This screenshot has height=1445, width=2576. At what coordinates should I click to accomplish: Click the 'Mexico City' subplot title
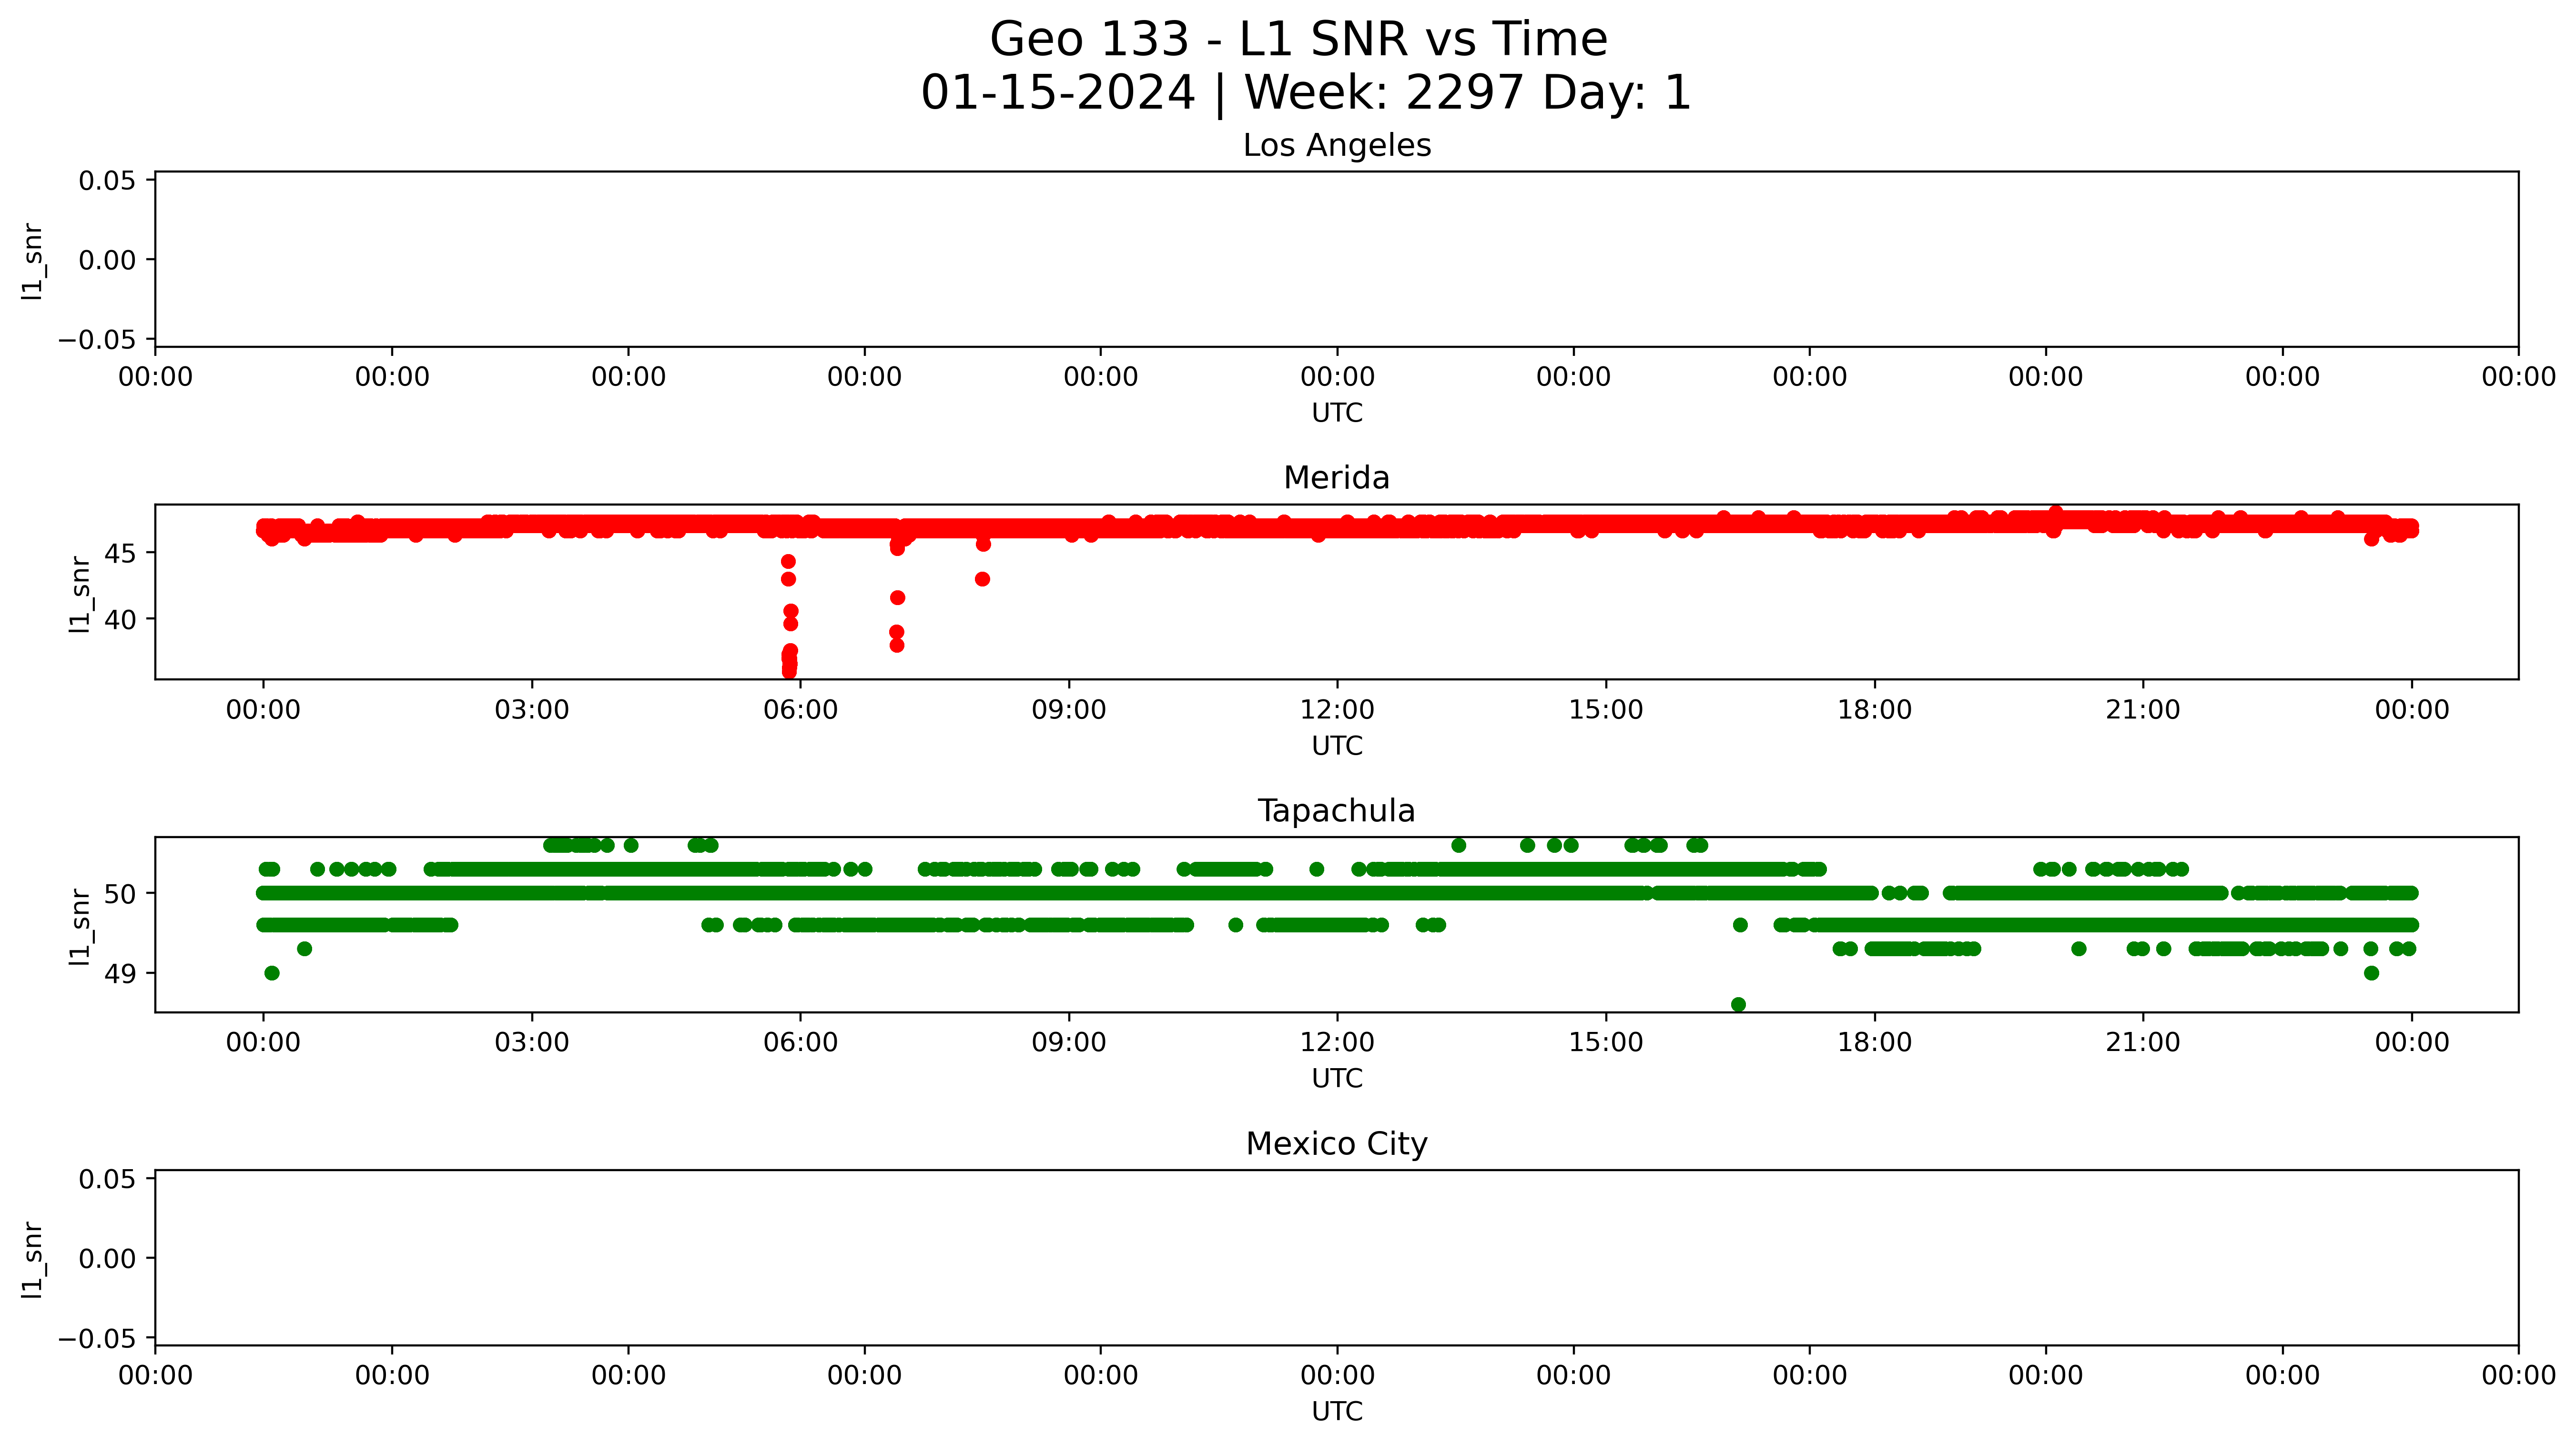point(1337,1144)
